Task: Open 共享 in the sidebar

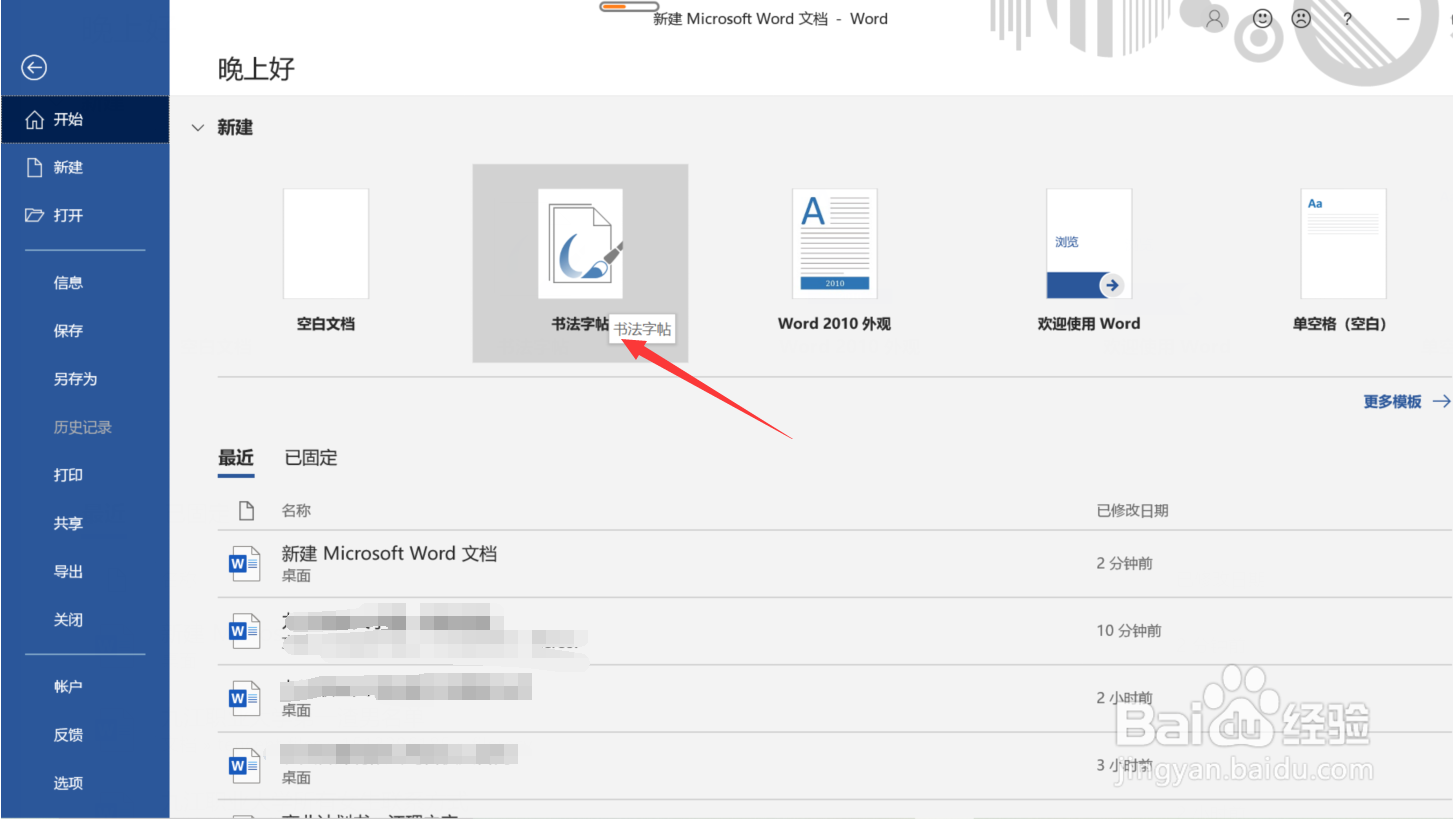Action: [68, 523]
